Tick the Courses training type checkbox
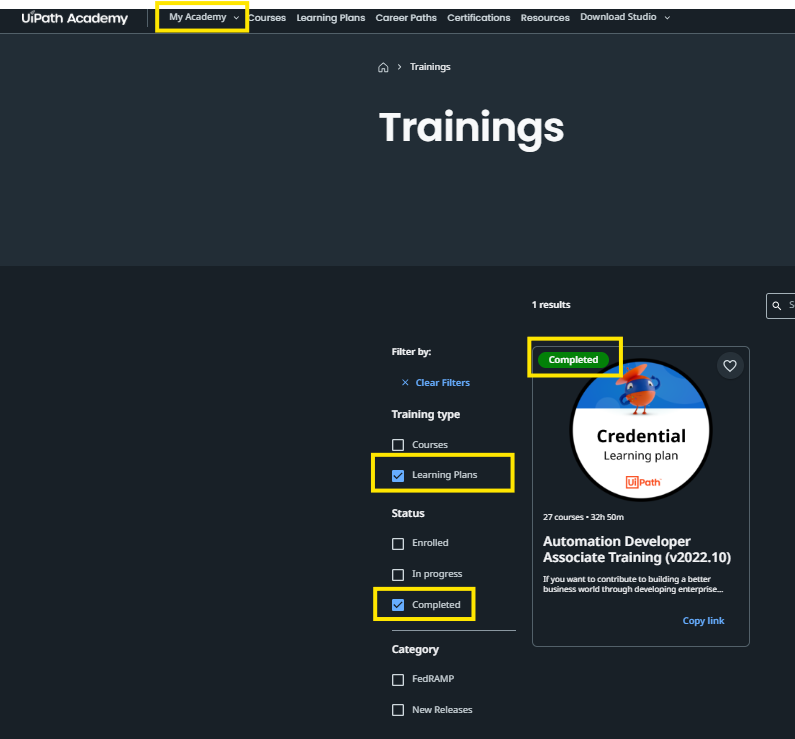Image resolution: width=795 pixels, height=739 pixels. pos(398,445)
